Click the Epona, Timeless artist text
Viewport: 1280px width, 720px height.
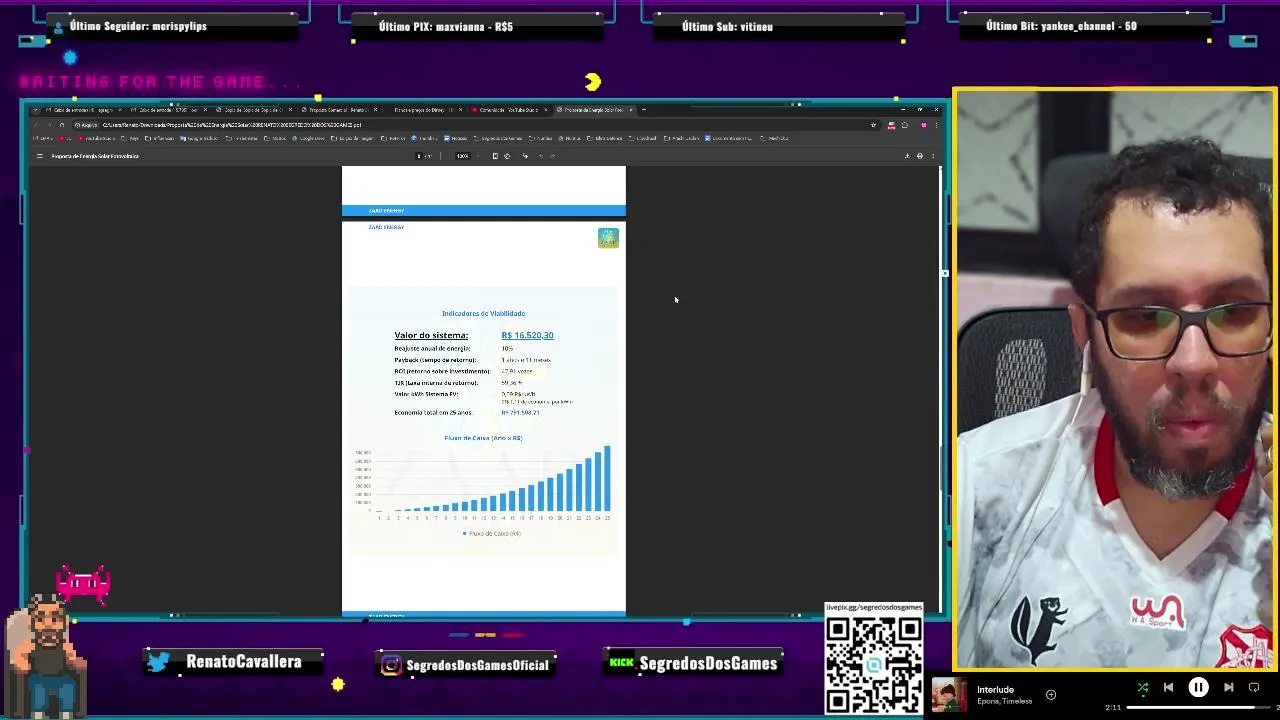1003,701
